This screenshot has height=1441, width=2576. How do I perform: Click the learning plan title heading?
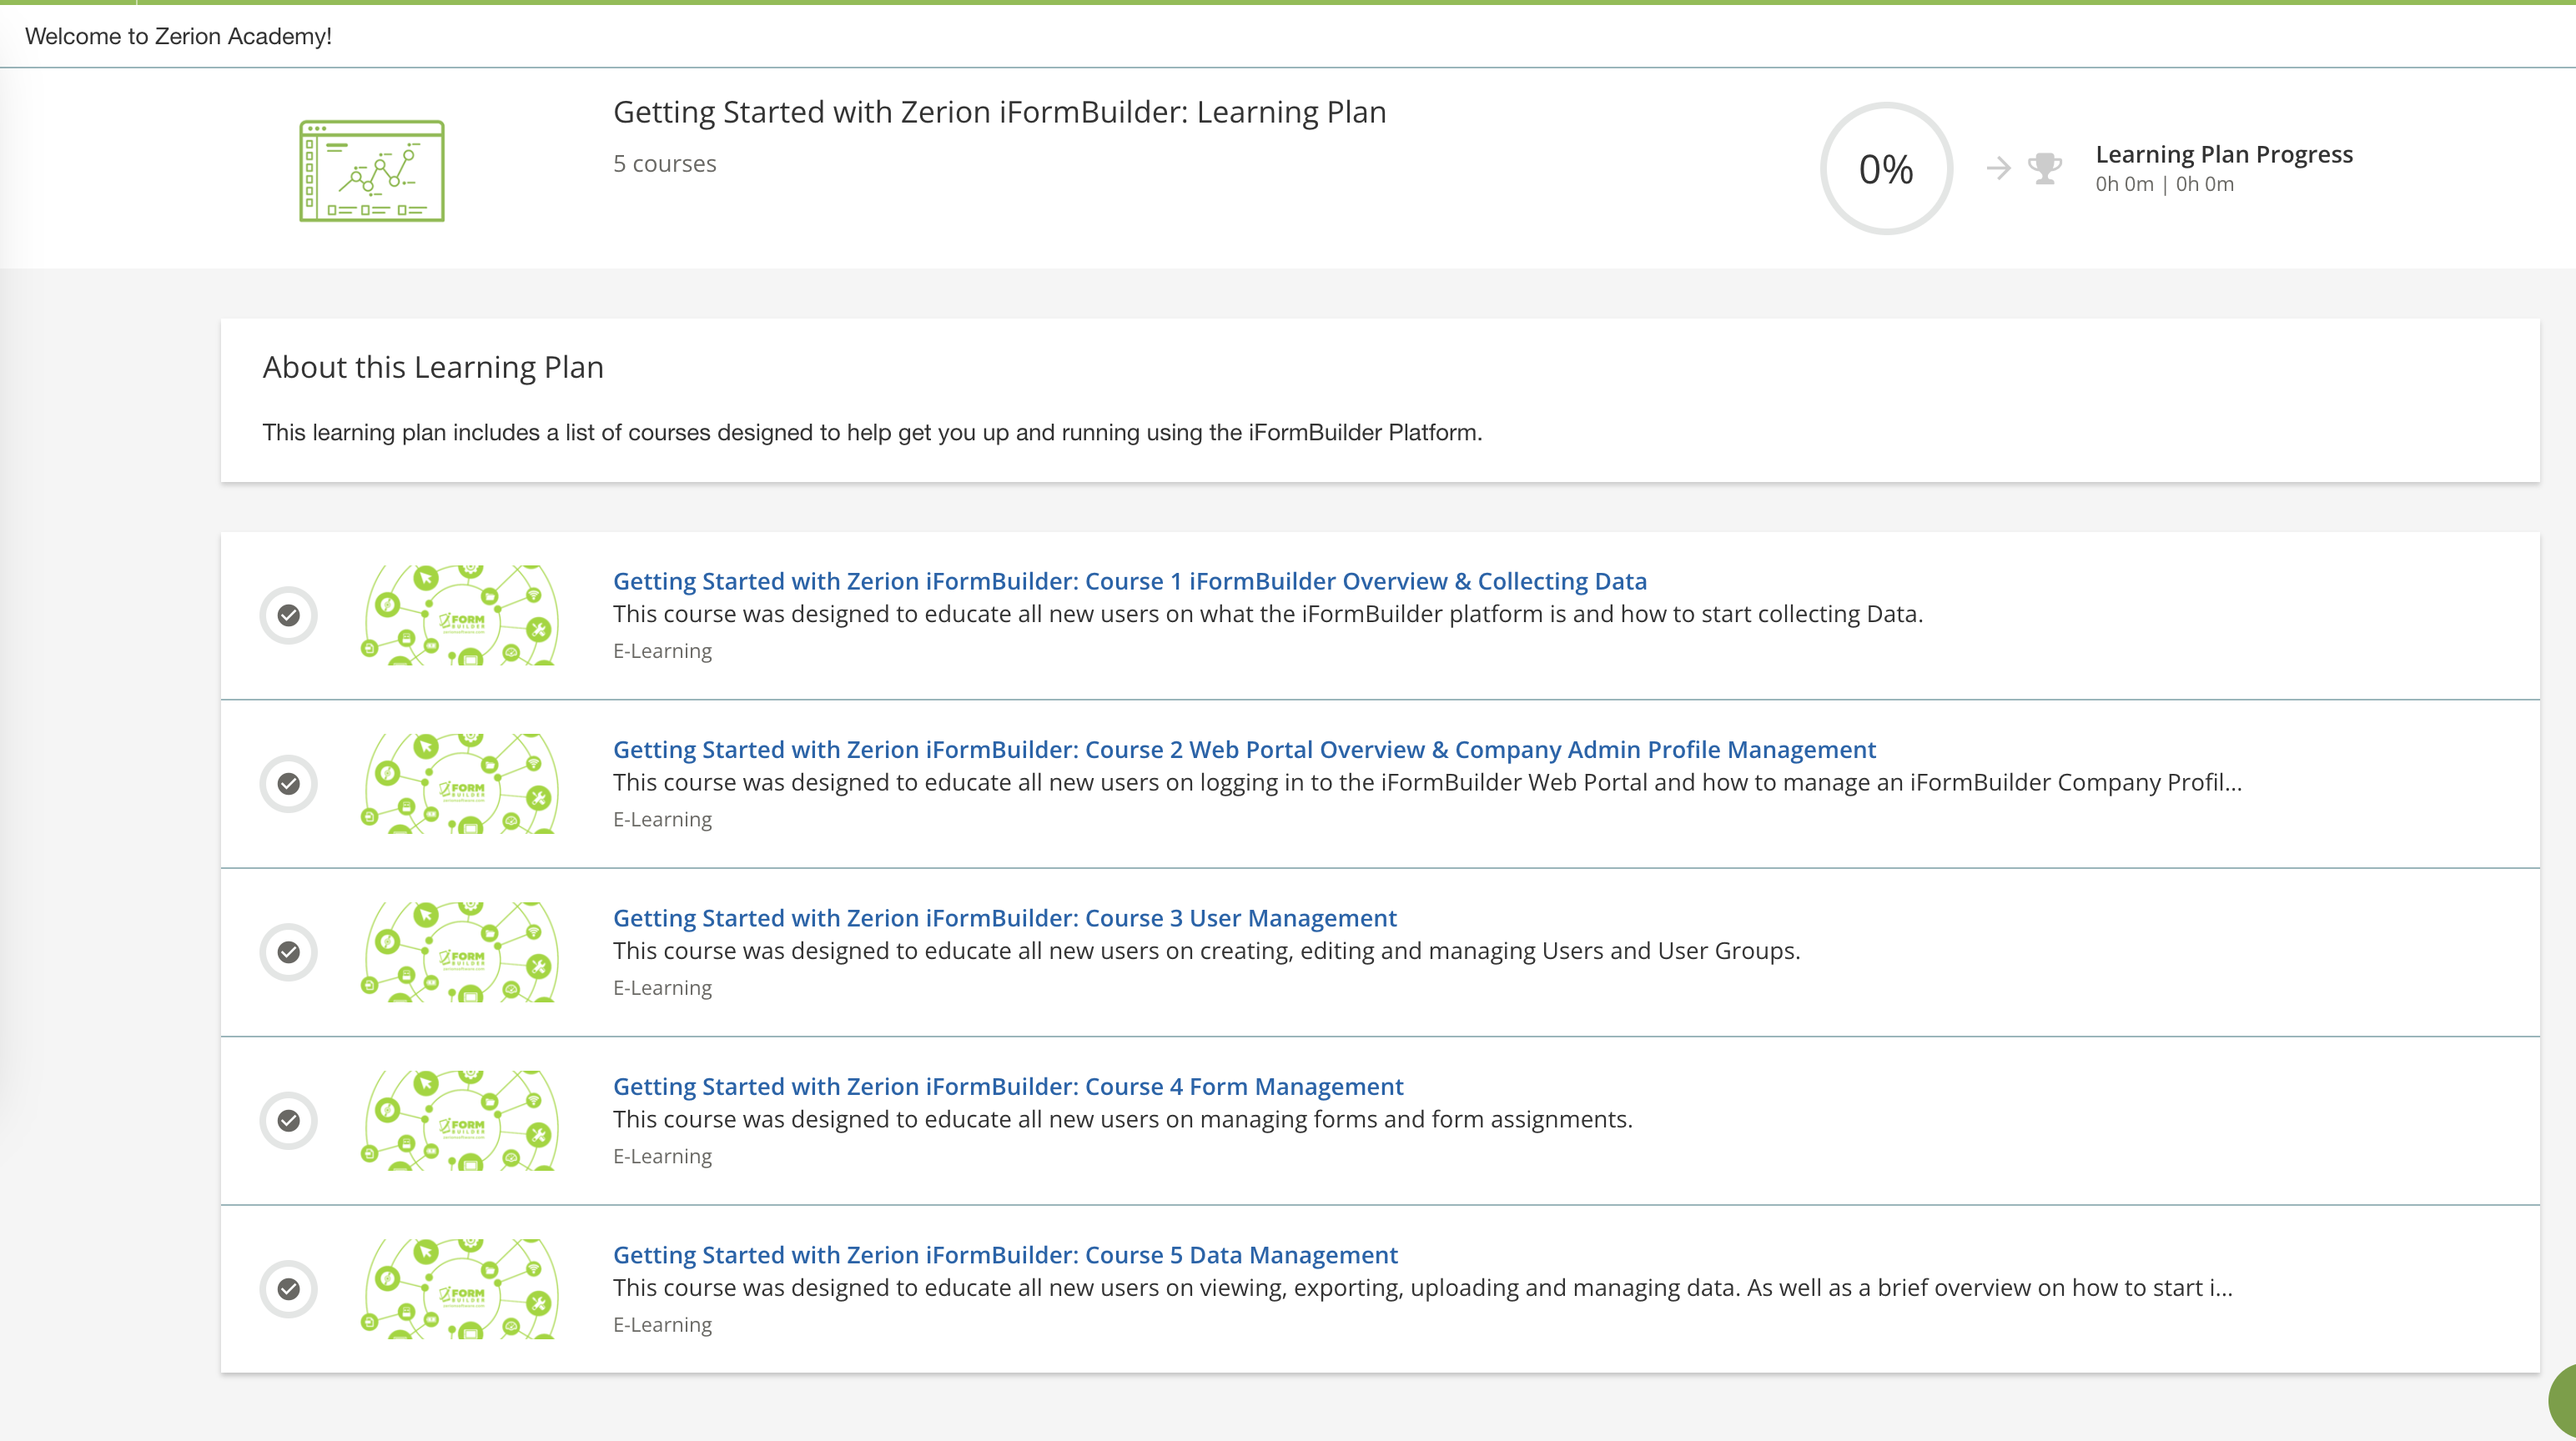(999, 112)
